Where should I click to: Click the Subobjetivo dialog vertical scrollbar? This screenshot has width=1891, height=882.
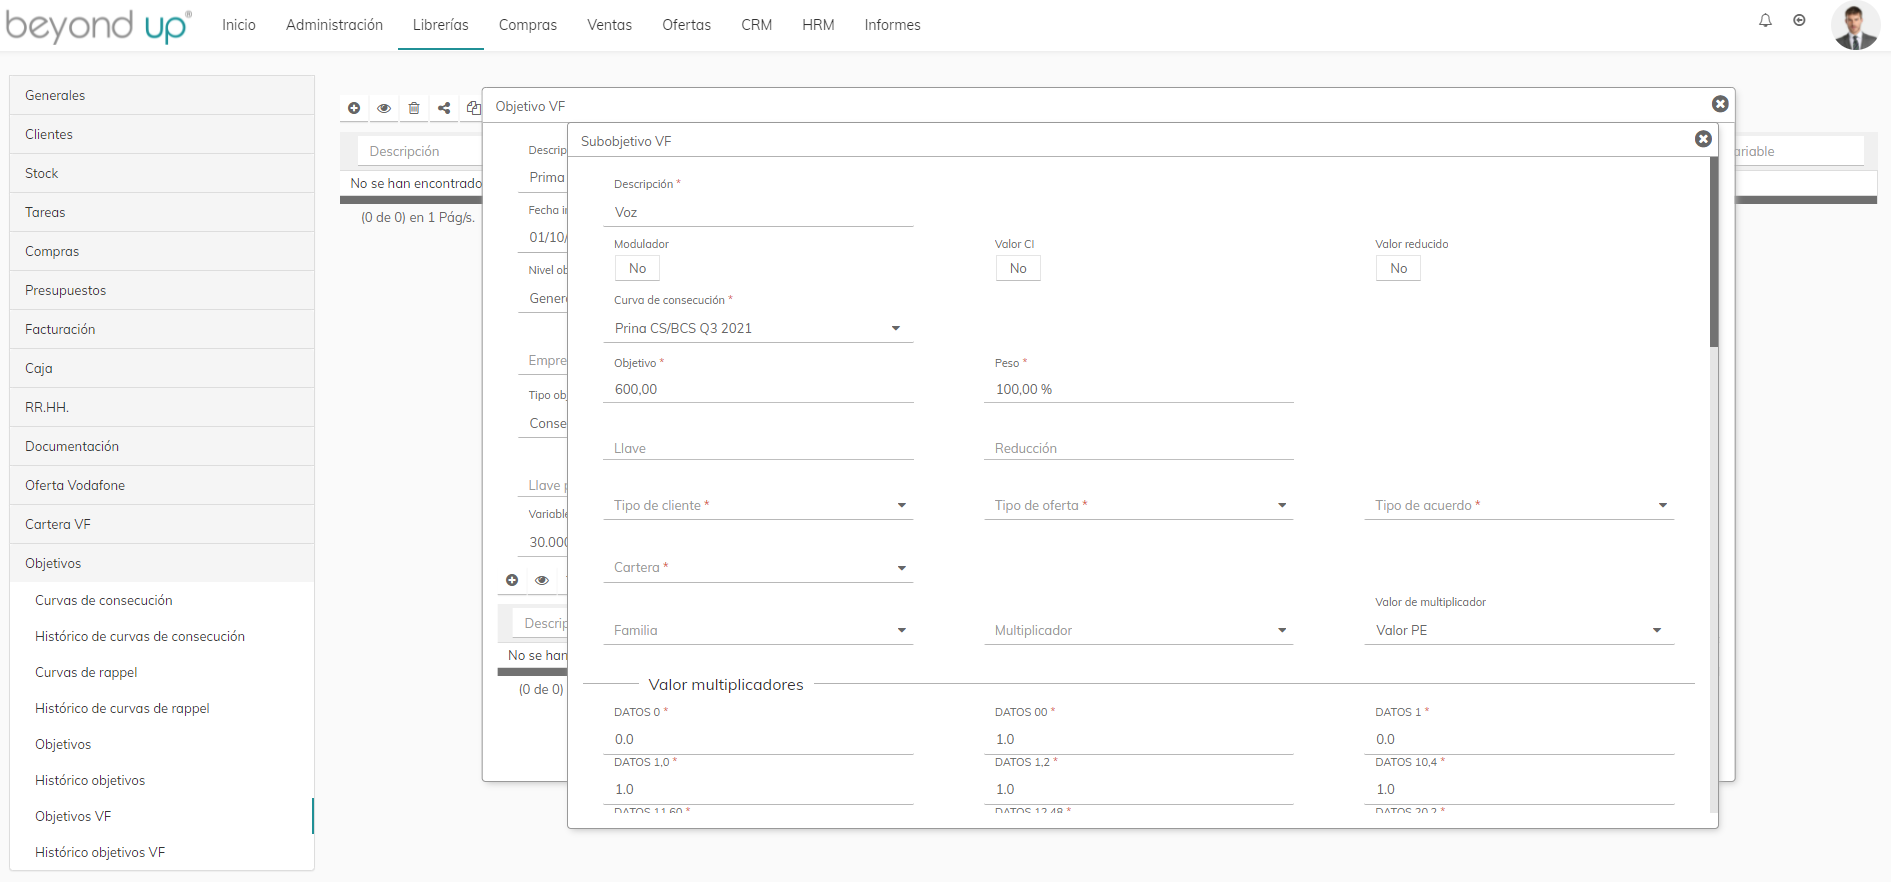pyautogui.click(x=1713, y=252)
